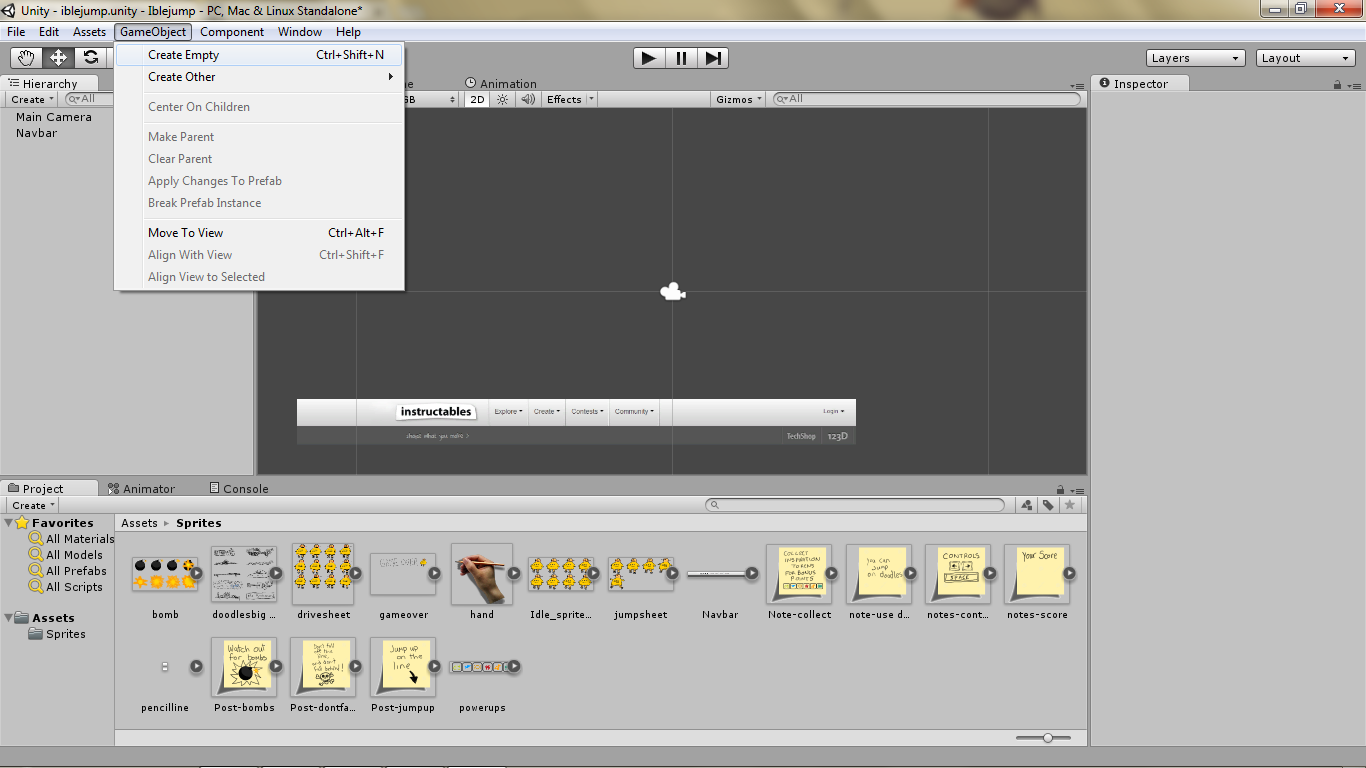
Task: Open the File menu
Action: (x=16, y=32)
